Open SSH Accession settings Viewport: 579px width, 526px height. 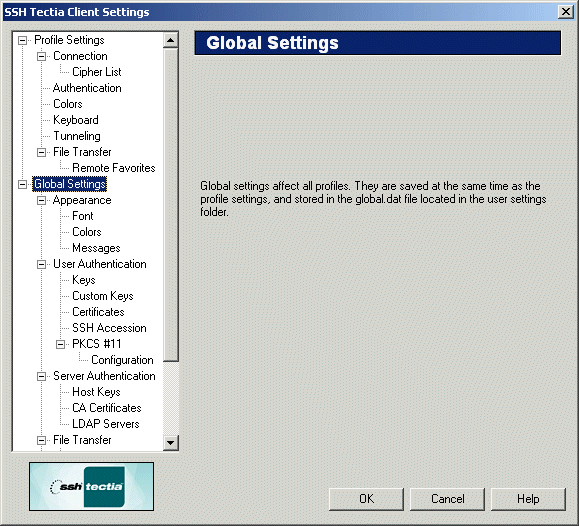[109, 328]
